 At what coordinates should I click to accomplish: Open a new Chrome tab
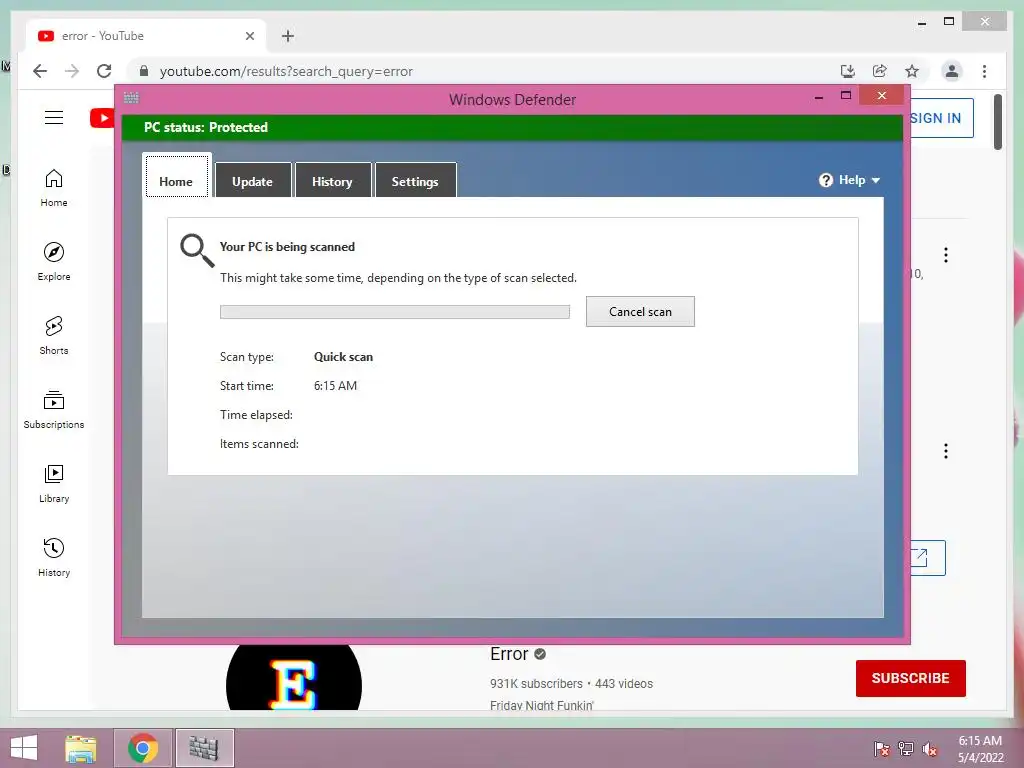click(x=288, y=36)
